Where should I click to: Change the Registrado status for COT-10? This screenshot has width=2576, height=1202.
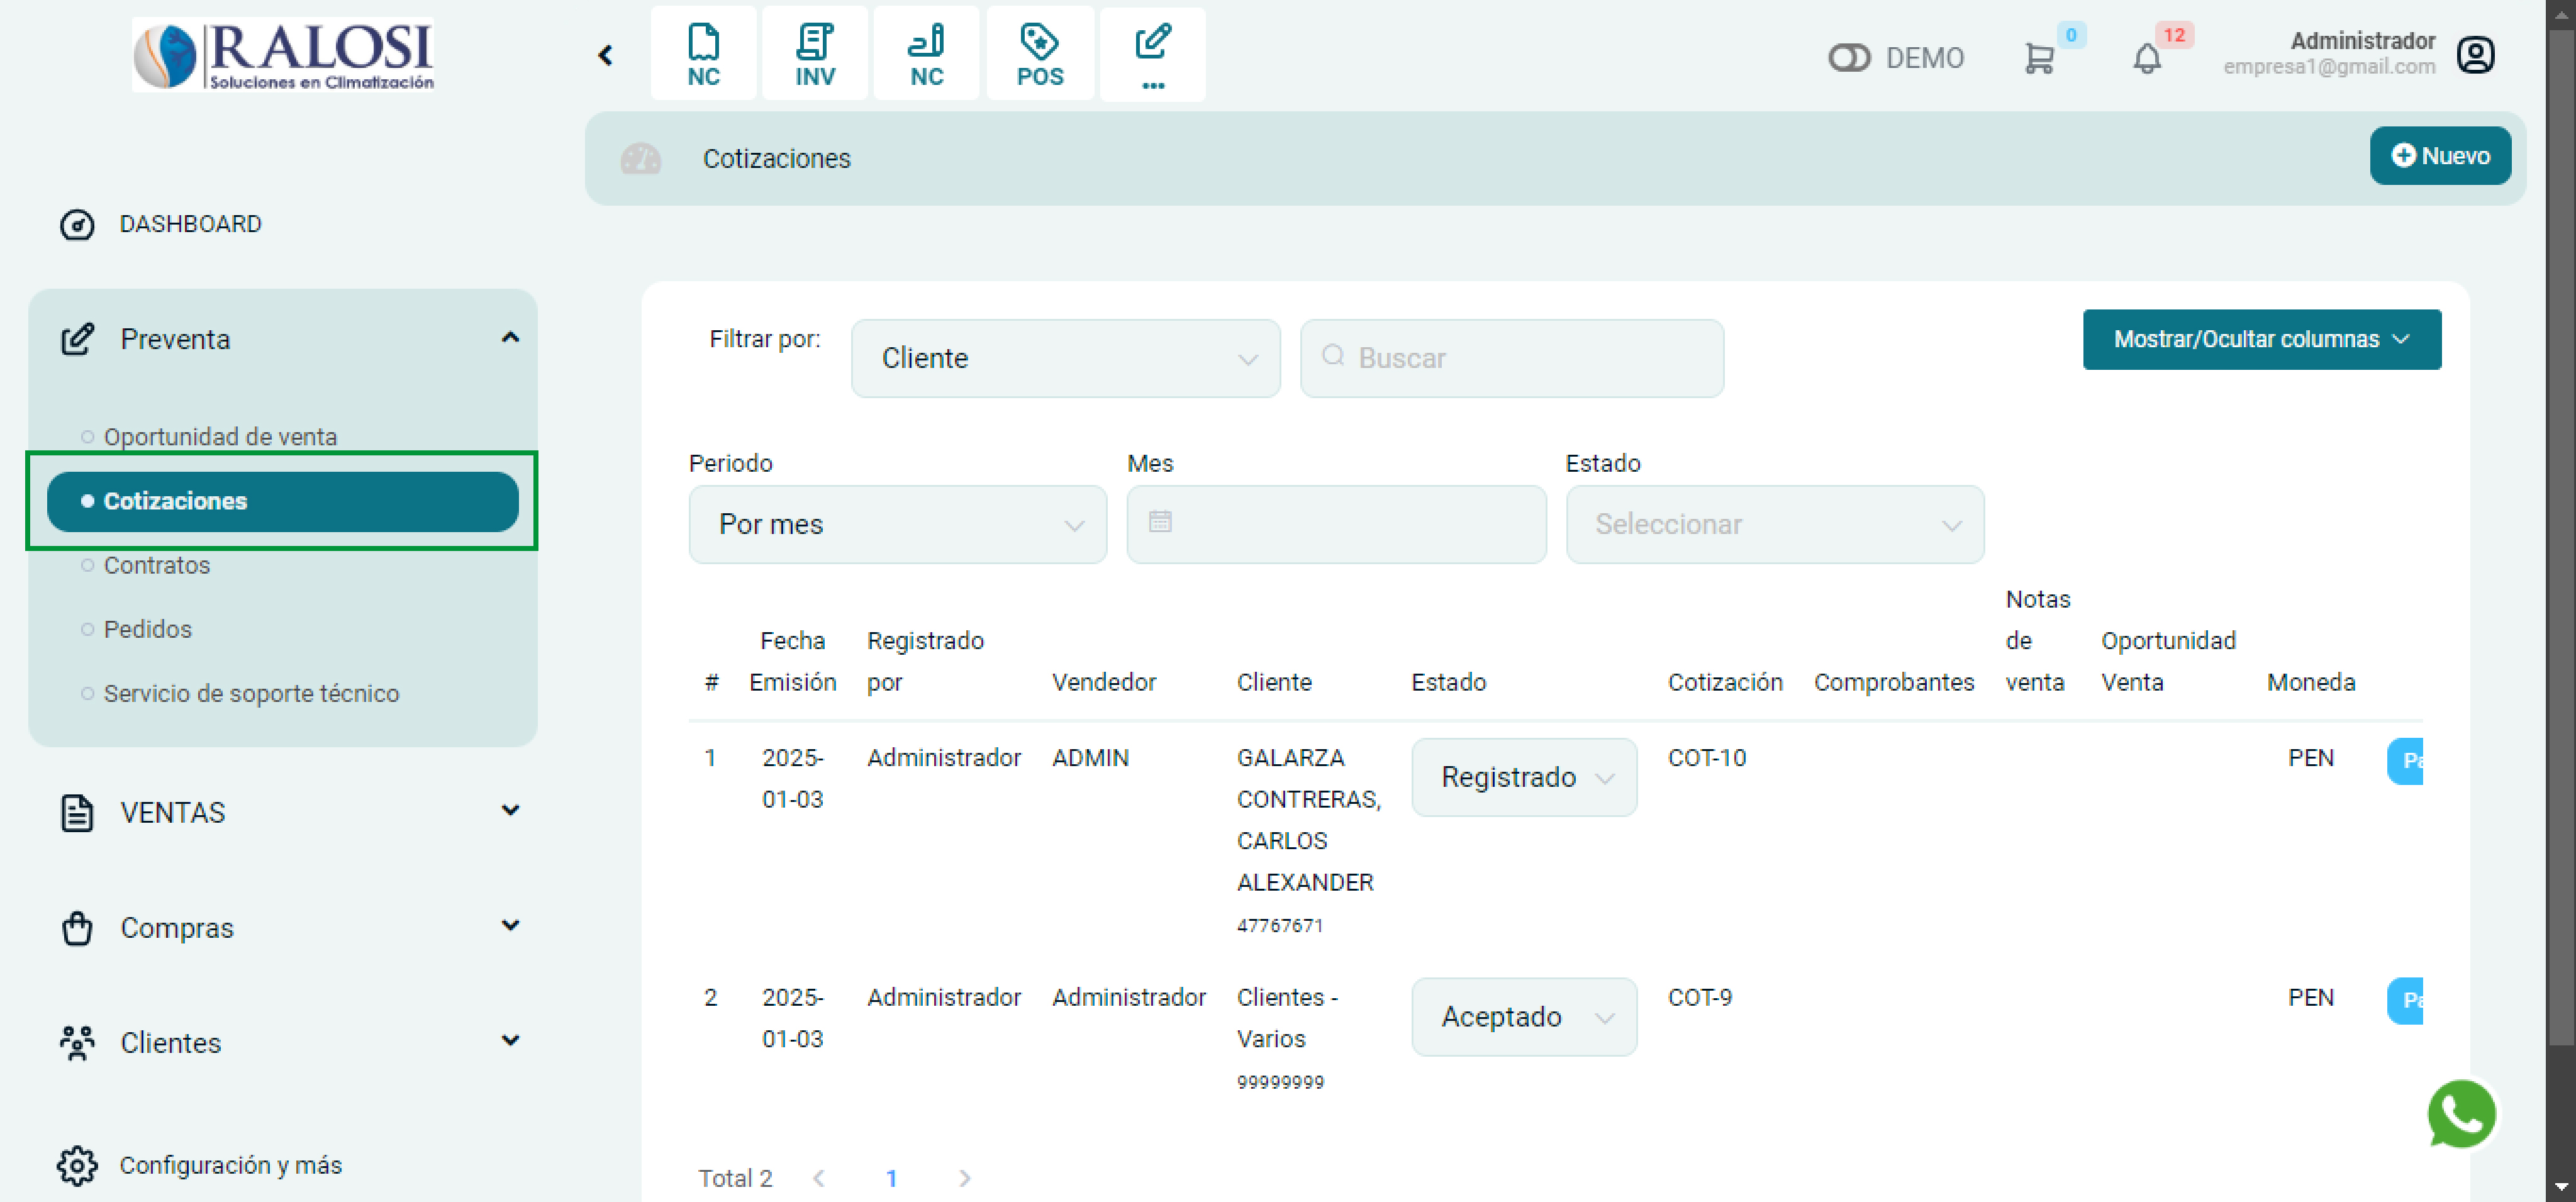[1523, 777]
